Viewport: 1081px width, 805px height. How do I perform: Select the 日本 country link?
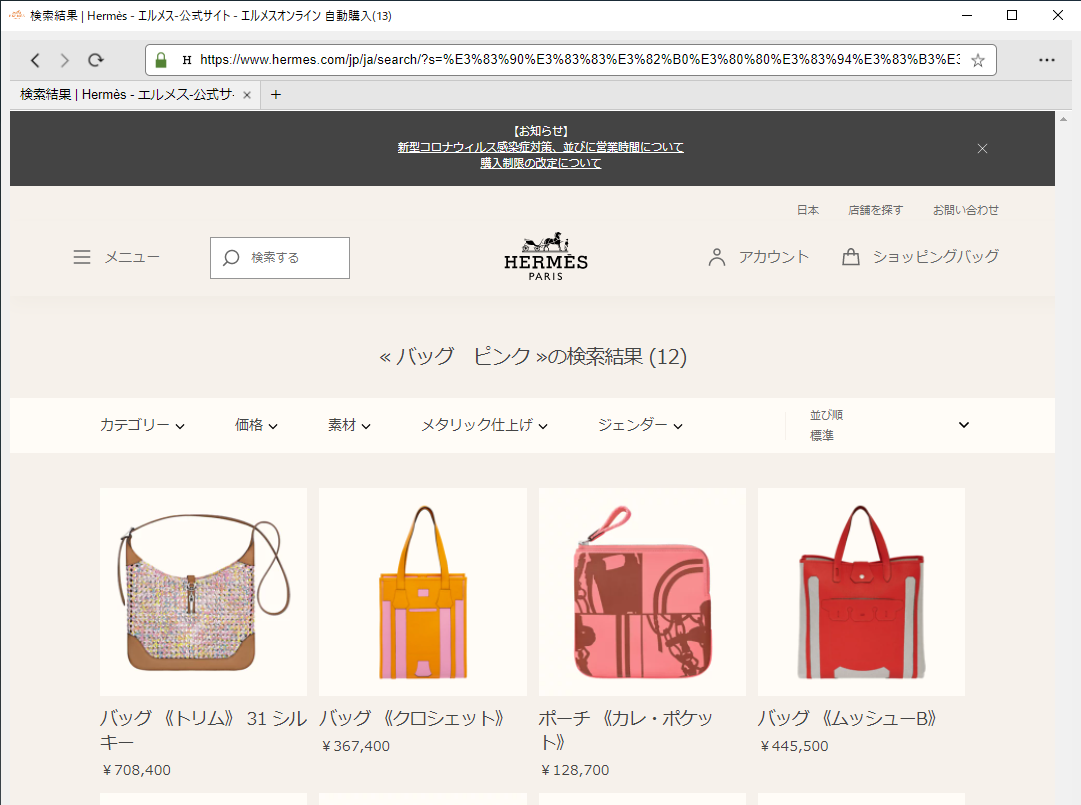tap(808, 210)
